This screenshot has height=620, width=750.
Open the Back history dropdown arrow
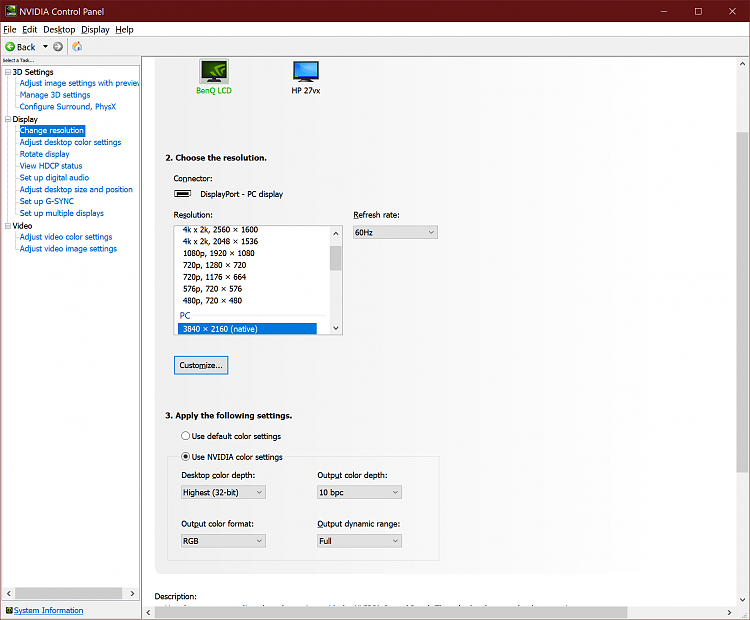45,46
